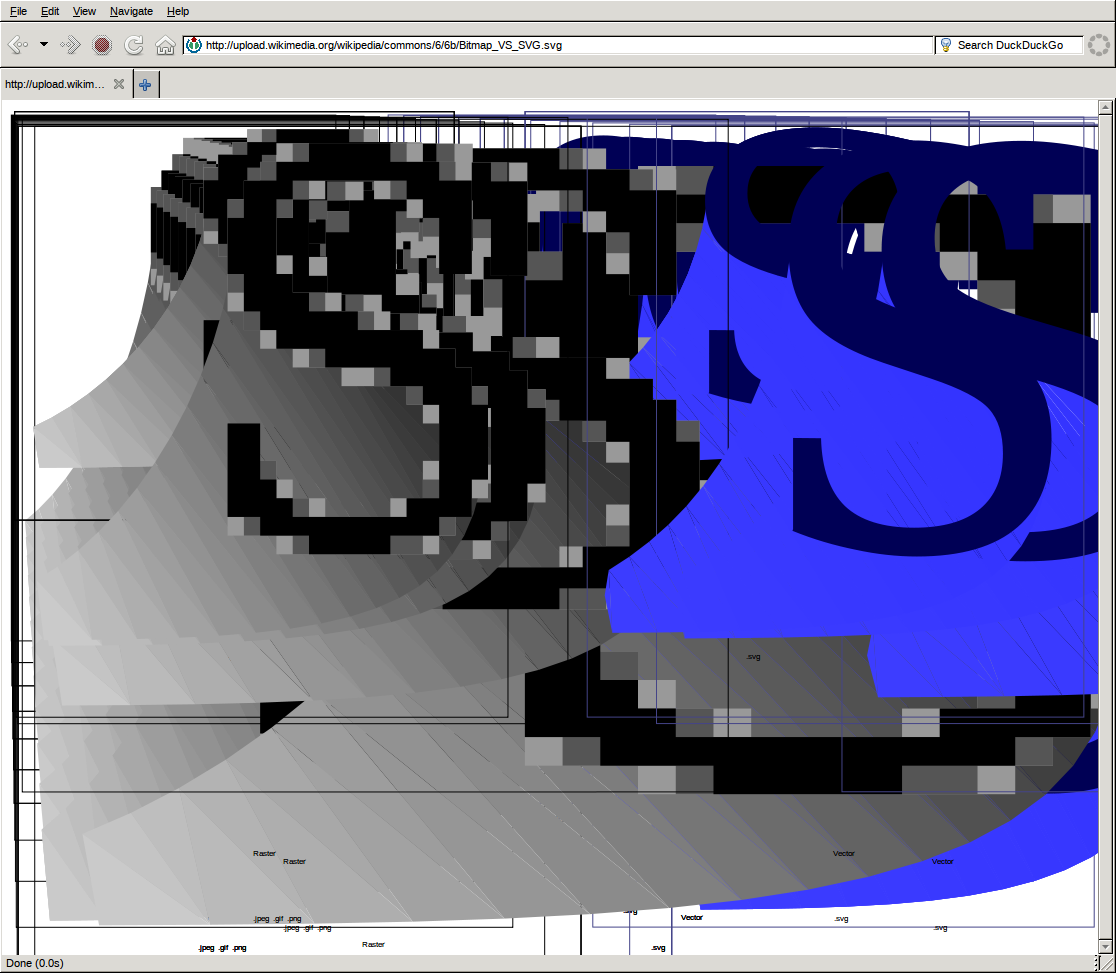Go to the Home page icon
Screen dimensions: 1116x973
pyautogui.click(x=165, y=45)
